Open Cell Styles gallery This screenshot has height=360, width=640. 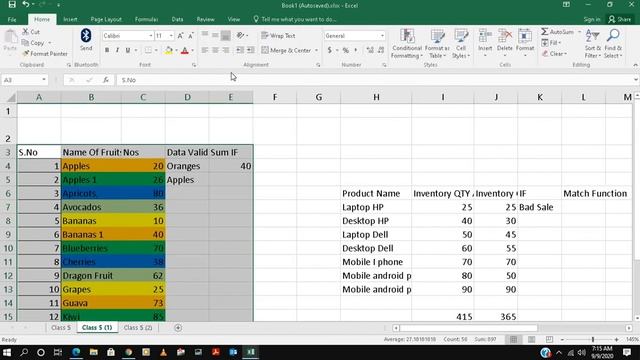[461, 44]
